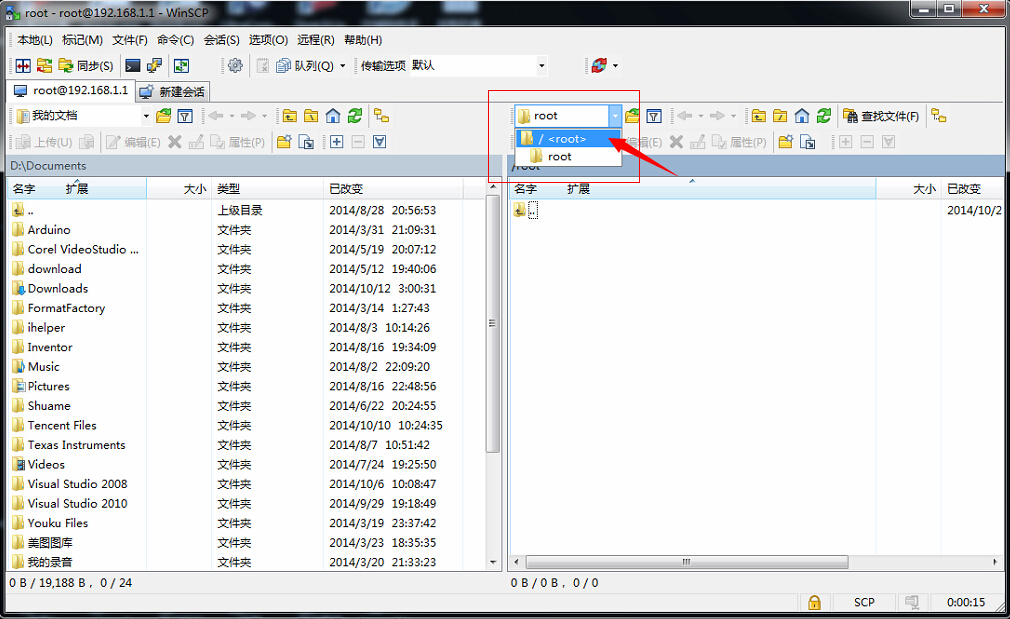The image size is (1010, 619).
Task: Open the 命令(C) menu
Action: pos(175,40)
